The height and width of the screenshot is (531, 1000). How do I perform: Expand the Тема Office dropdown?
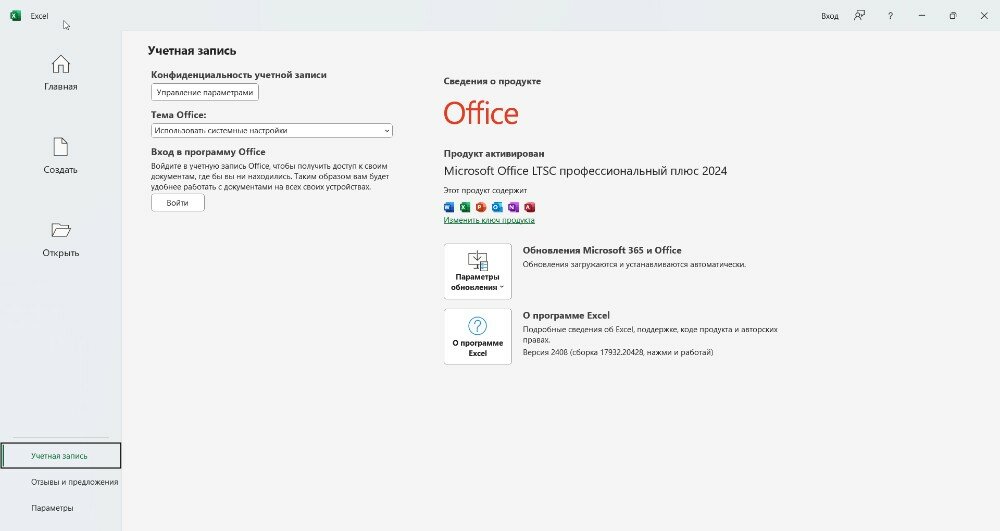coord(272,130)
